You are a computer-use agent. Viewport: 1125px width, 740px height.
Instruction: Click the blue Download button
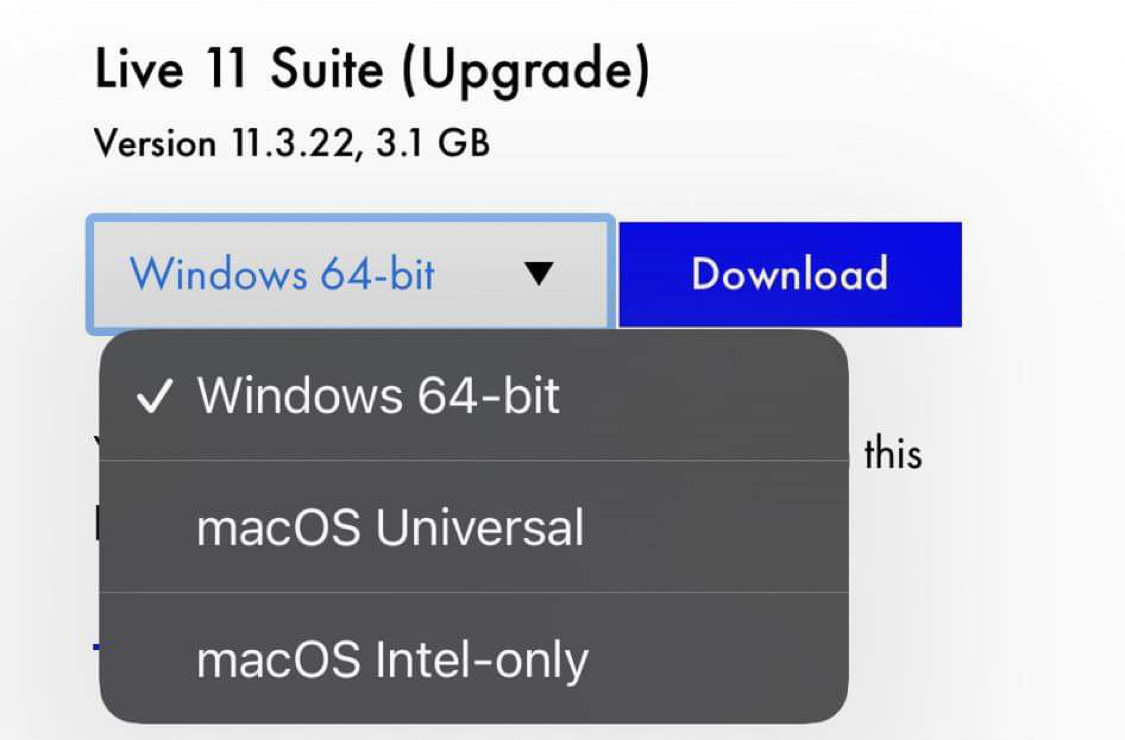(x=790, y=275)
